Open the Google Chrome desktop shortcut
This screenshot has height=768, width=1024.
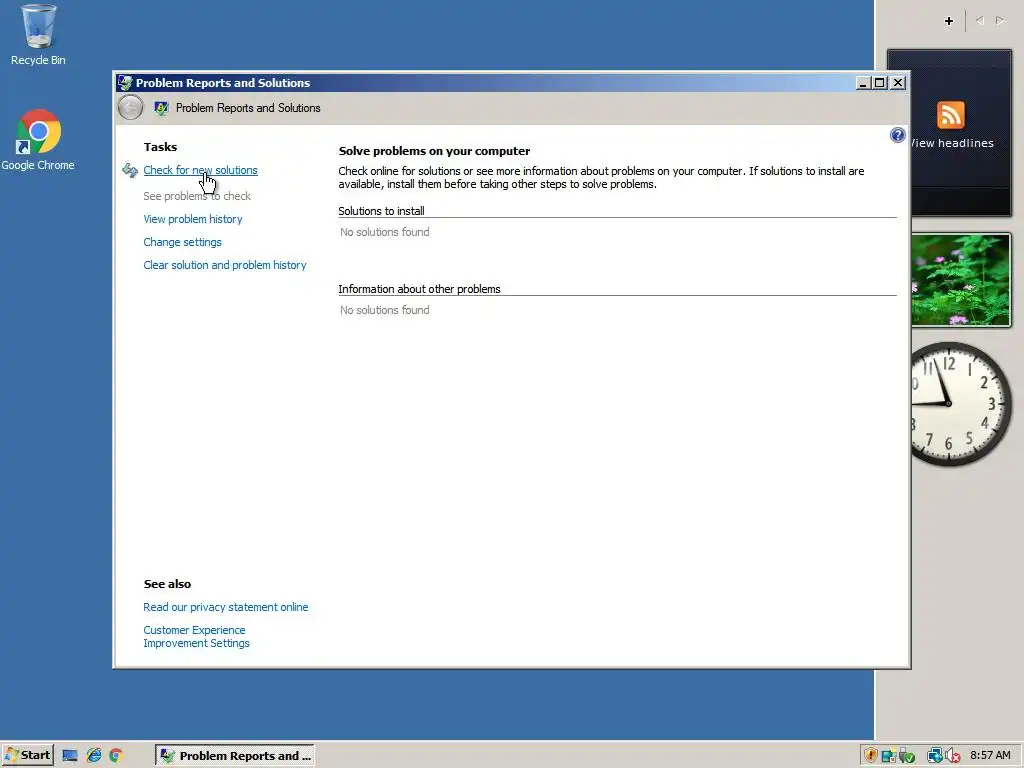38,140
